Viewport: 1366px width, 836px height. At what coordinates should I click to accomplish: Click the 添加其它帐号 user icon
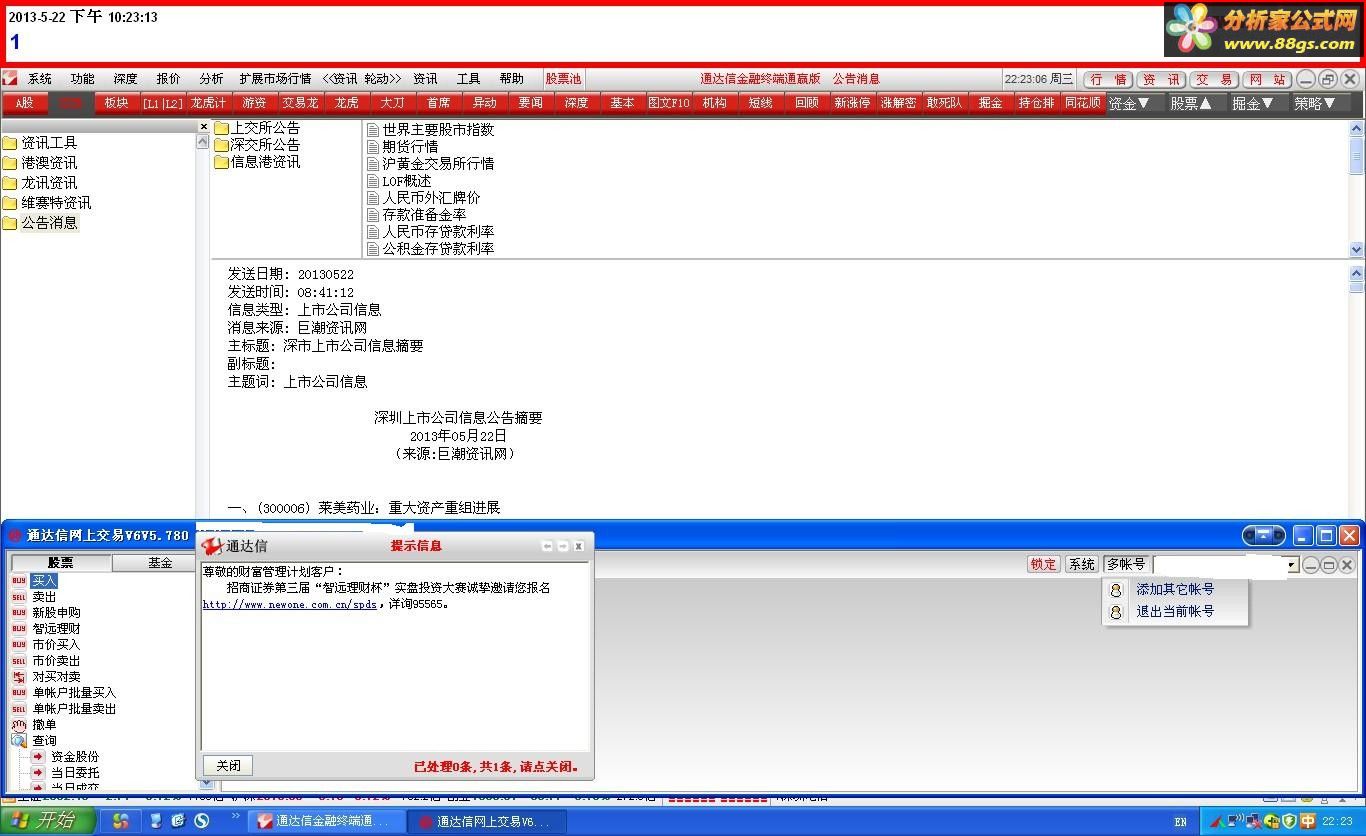[x=1116, y=590]
